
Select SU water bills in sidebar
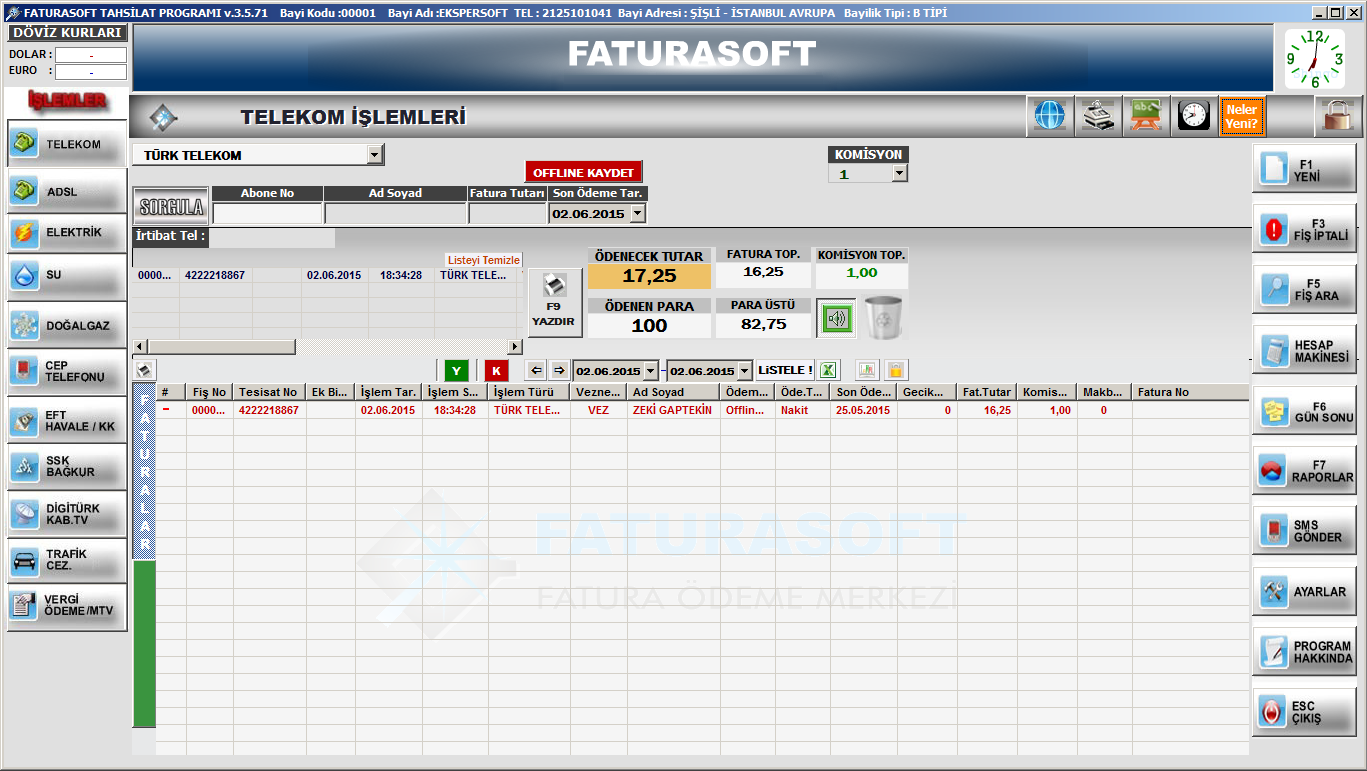[68, 275]
